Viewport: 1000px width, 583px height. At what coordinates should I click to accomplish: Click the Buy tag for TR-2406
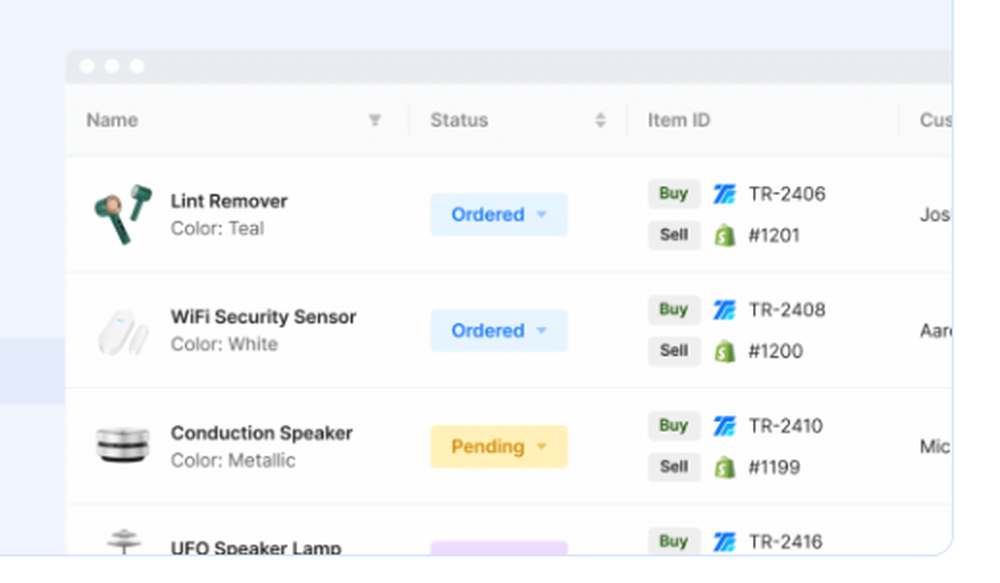tap(673, 194)
